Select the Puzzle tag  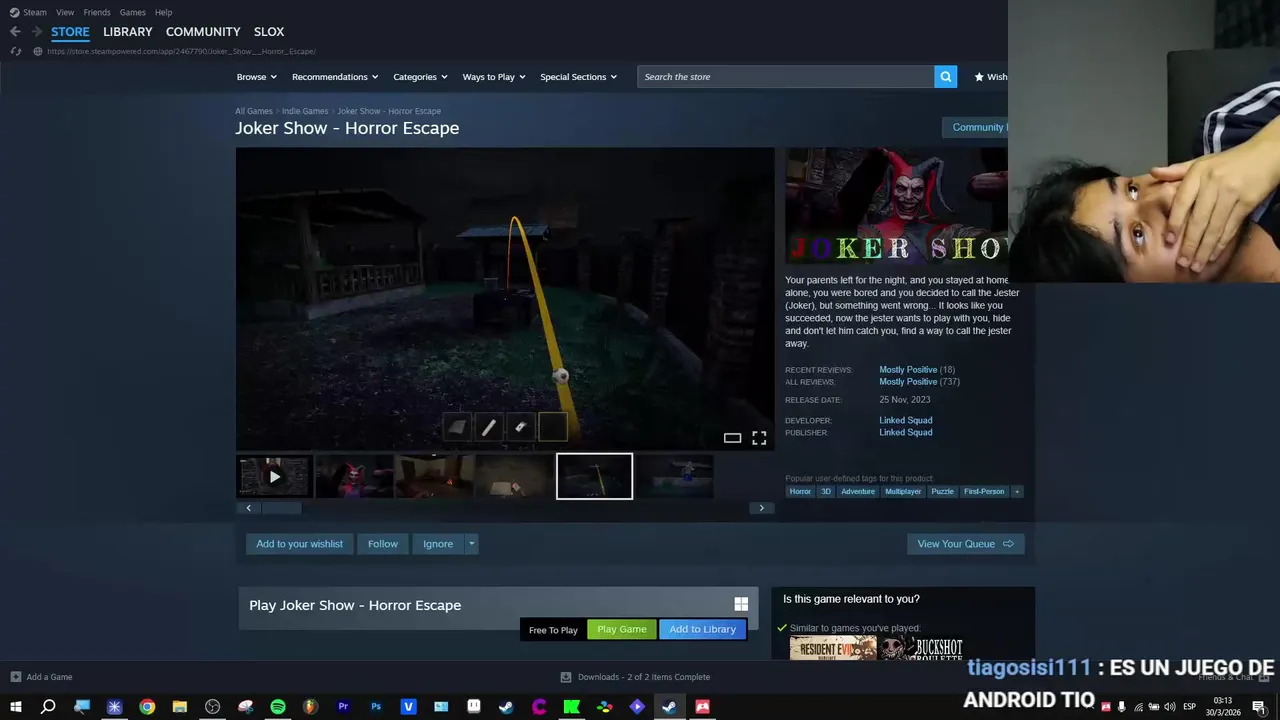[942, 491]
